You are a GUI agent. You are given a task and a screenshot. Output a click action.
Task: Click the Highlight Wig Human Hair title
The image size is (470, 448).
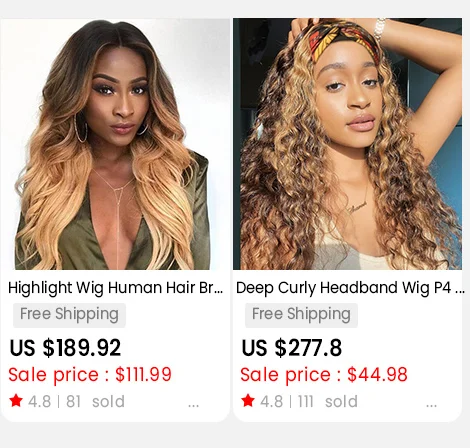click(115, 288)
